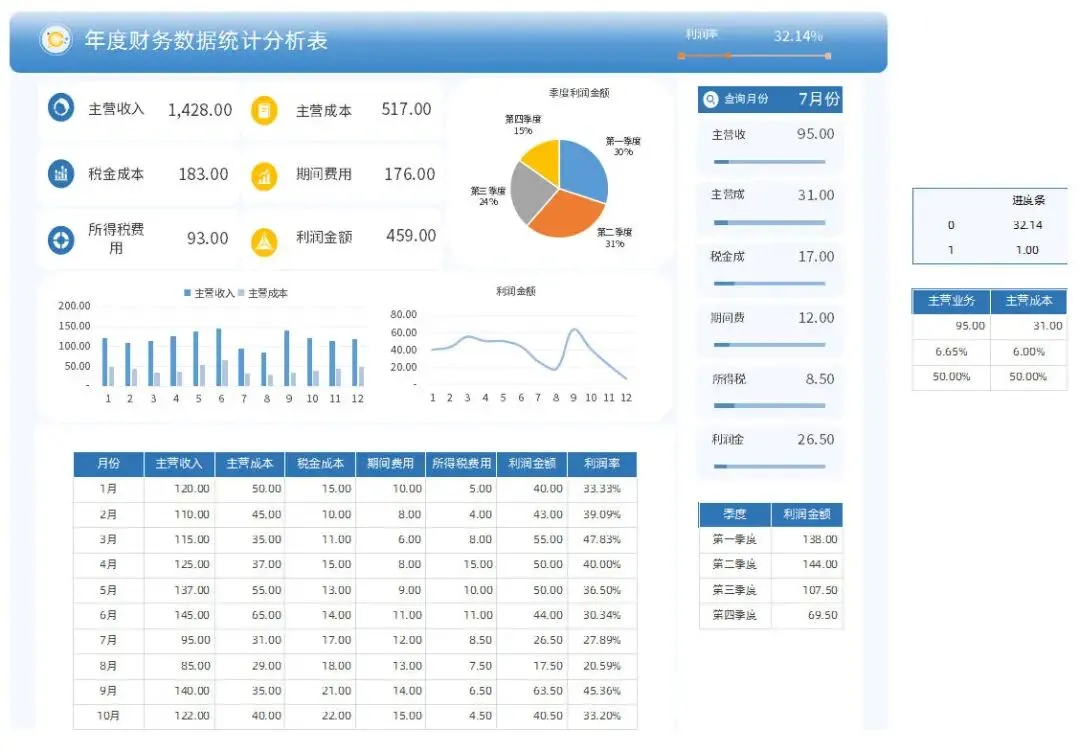This screenshot has width=1080, height=752.
Task: Click the 32.14% profit rate in the header
Action: tap(798, 36)
